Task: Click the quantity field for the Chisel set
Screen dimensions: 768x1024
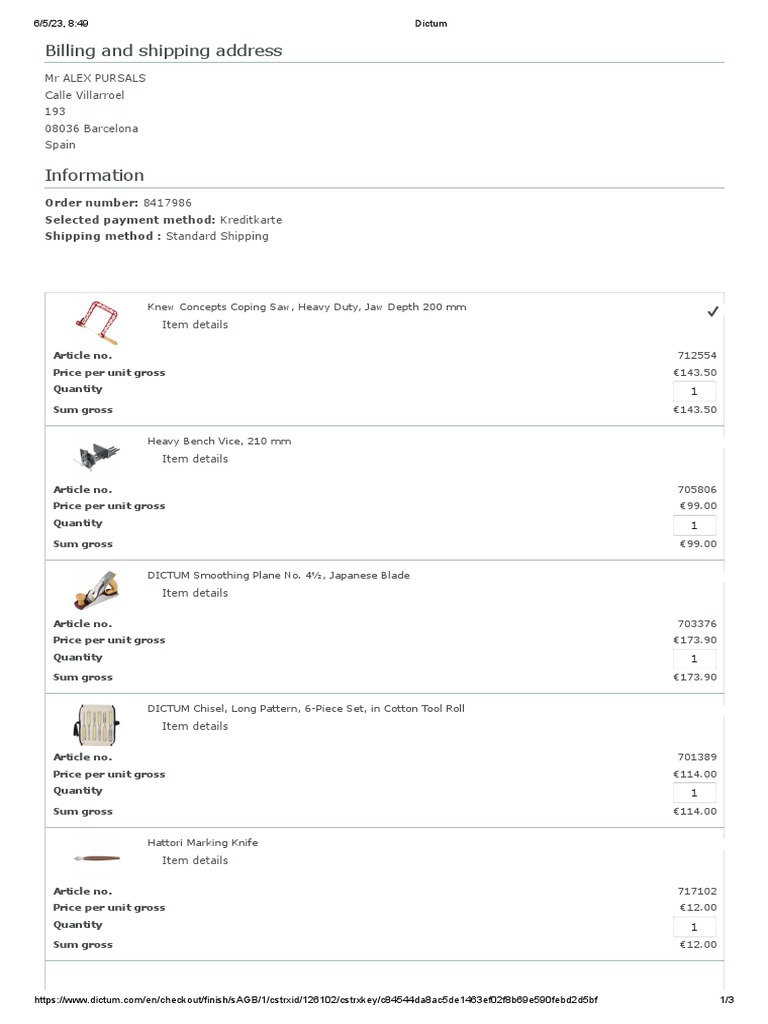Action: tap(694, 793)
